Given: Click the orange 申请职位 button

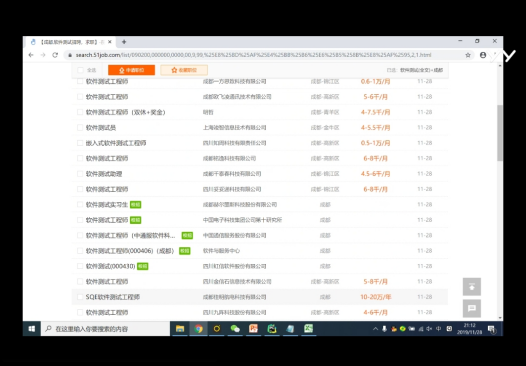Looking at the screenshot, I should [x=132, y=70].
